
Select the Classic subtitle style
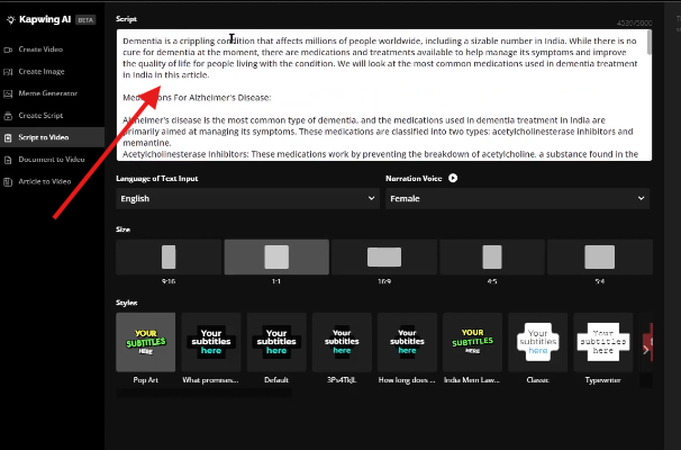[x=538, y=342]
